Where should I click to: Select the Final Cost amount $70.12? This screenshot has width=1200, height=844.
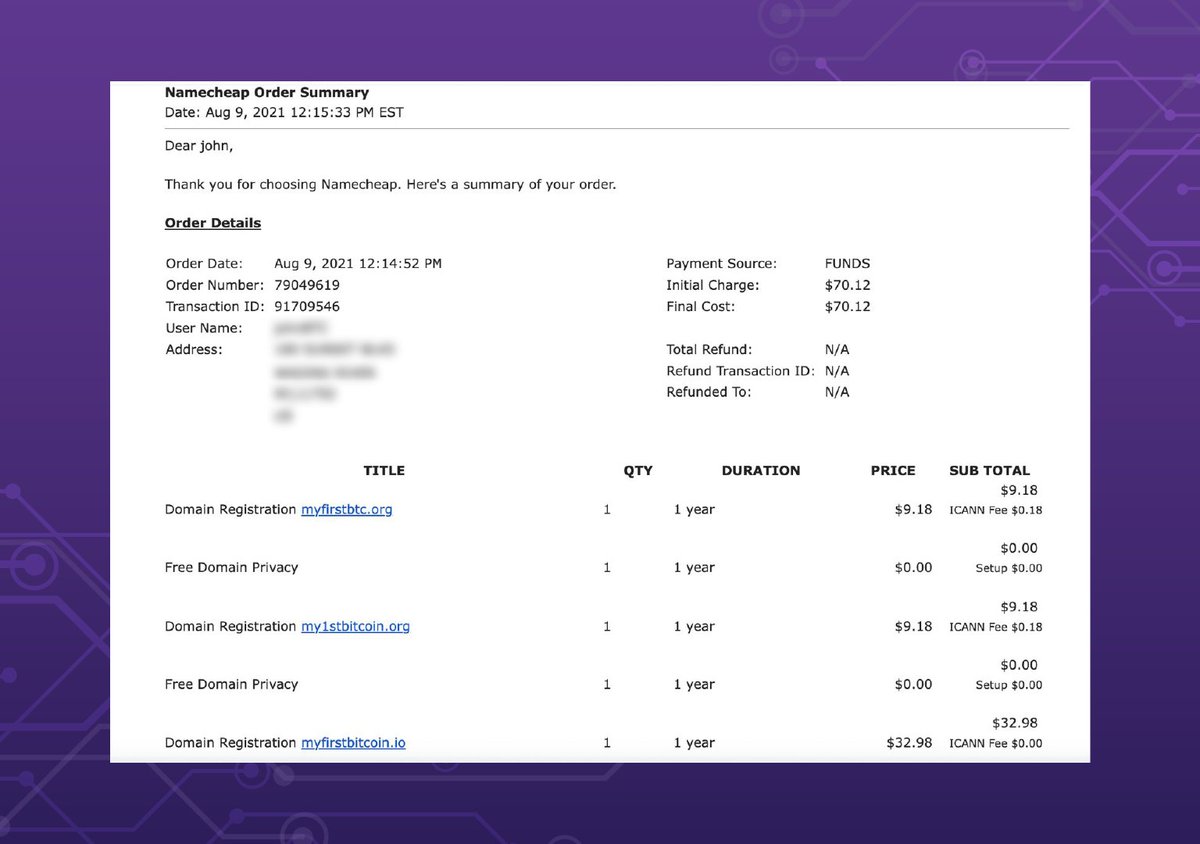coord(847,307)
